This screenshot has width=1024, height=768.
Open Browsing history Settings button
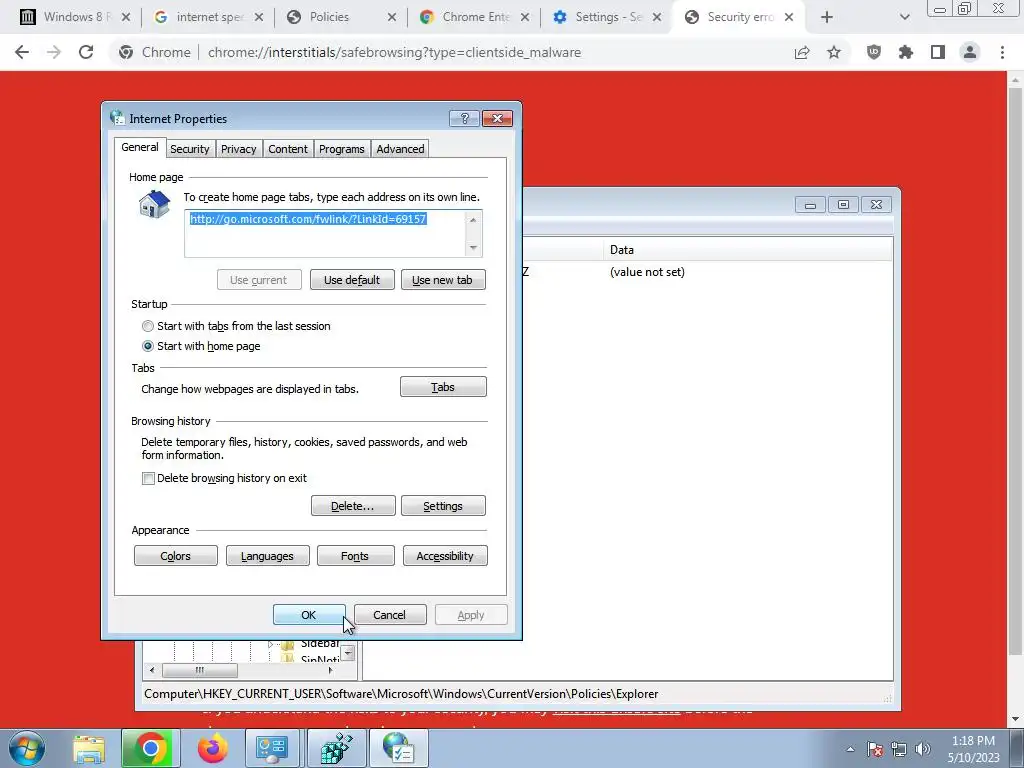point(443,505)
